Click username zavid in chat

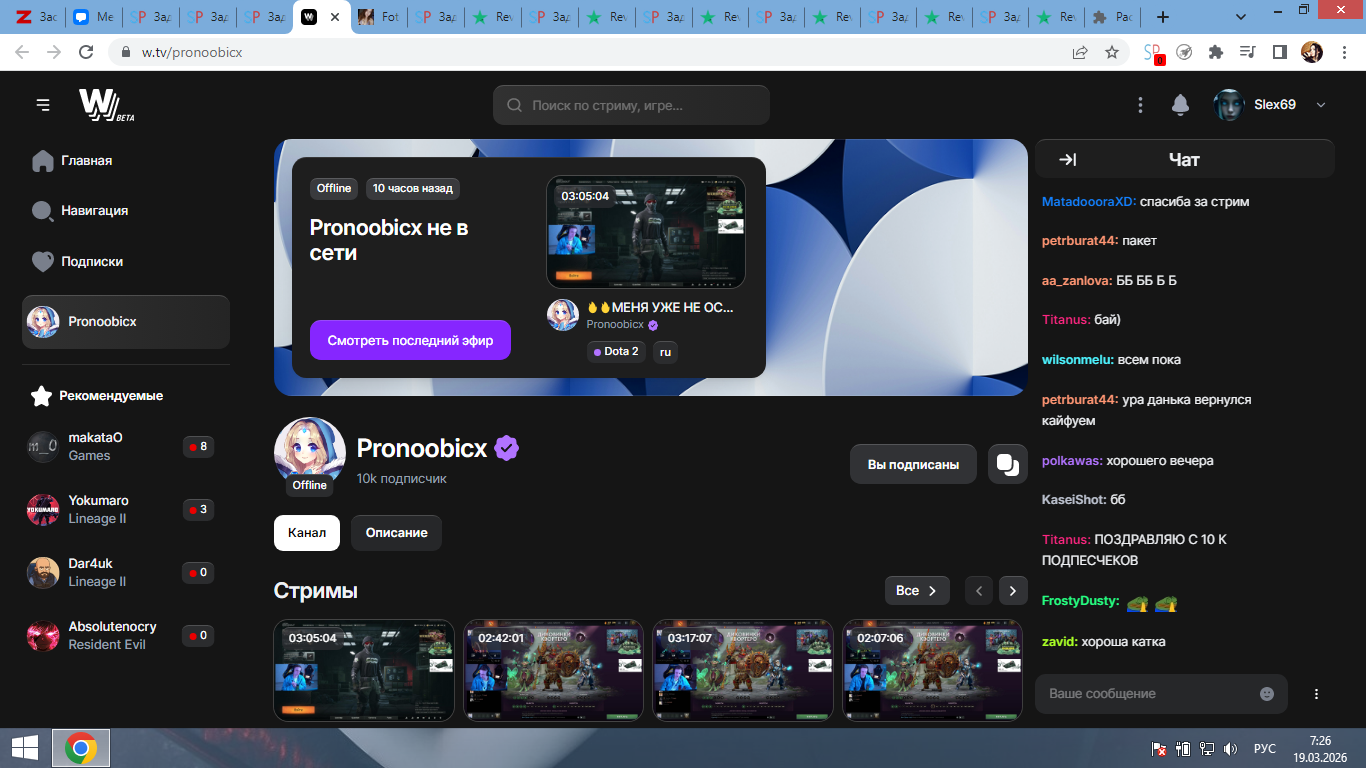1060,642
